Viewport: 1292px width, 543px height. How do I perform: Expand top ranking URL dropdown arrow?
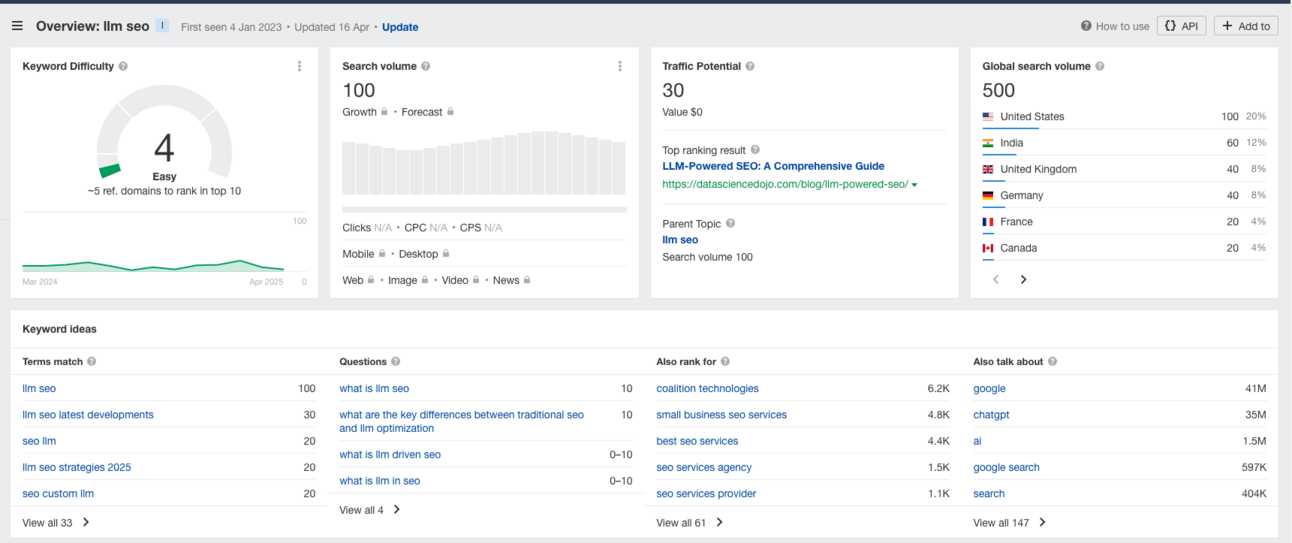coord(914,185)
